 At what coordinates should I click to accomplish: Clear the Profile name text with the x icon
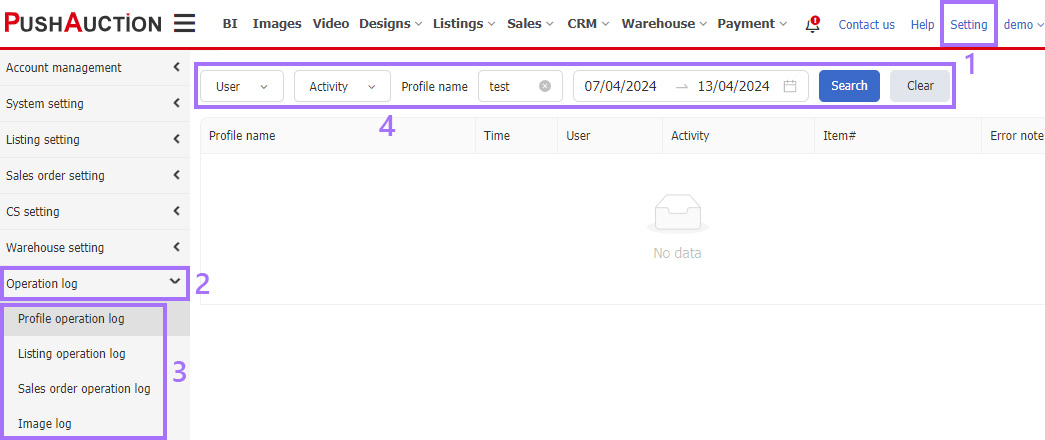click(x=545, y=86)
